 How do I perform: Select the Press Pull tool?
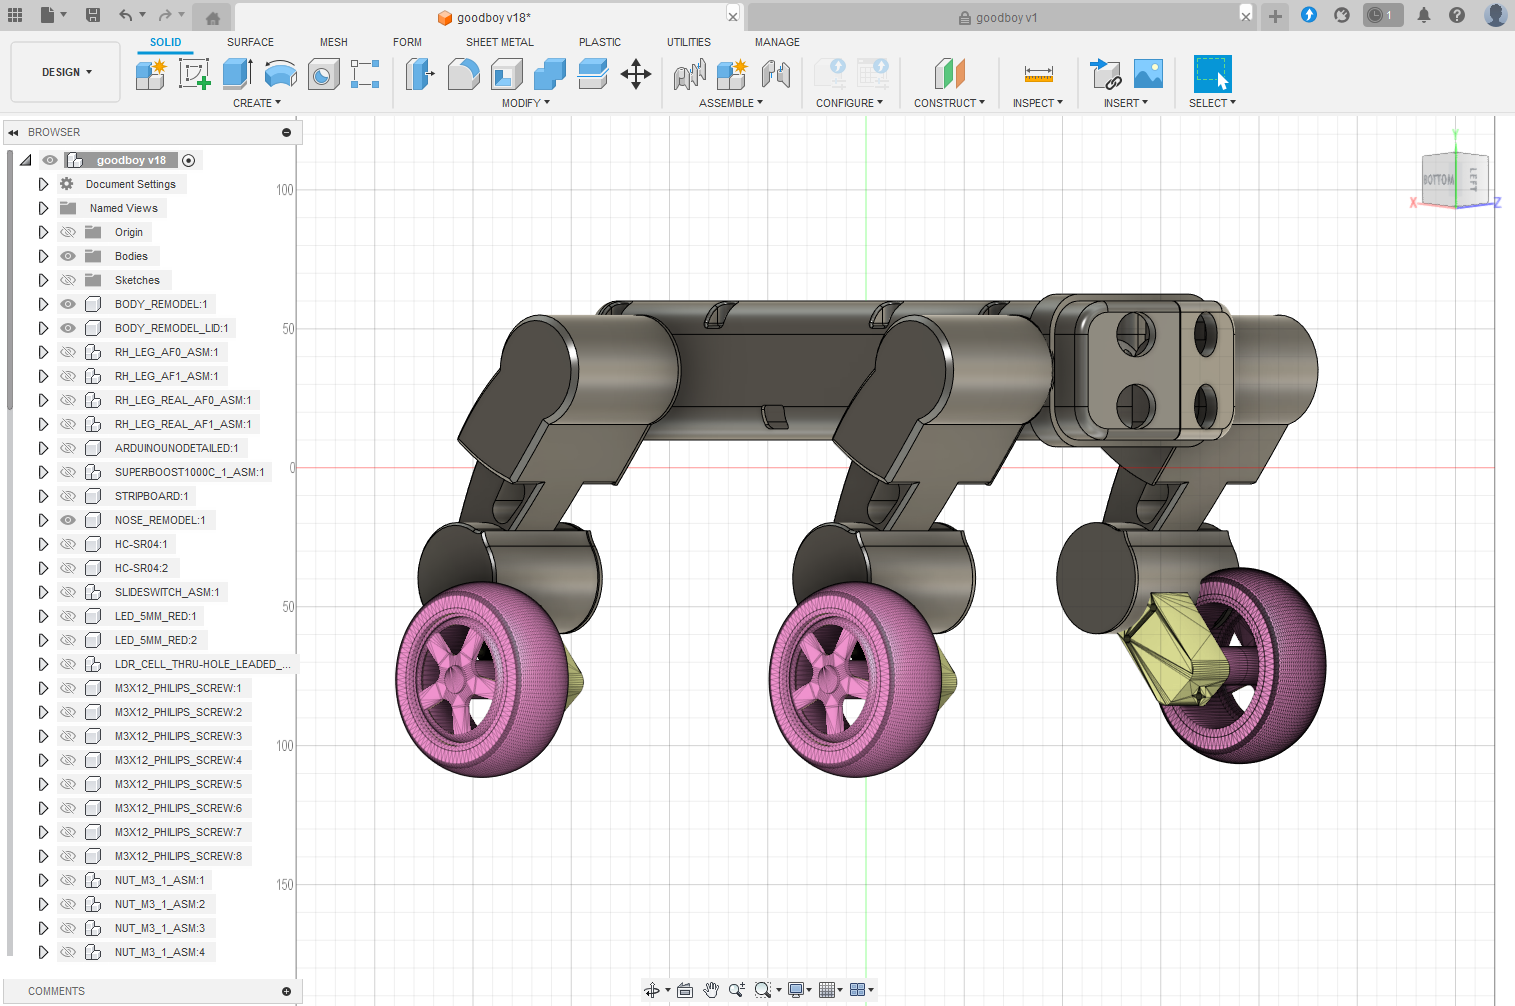[x=420, y=74]
